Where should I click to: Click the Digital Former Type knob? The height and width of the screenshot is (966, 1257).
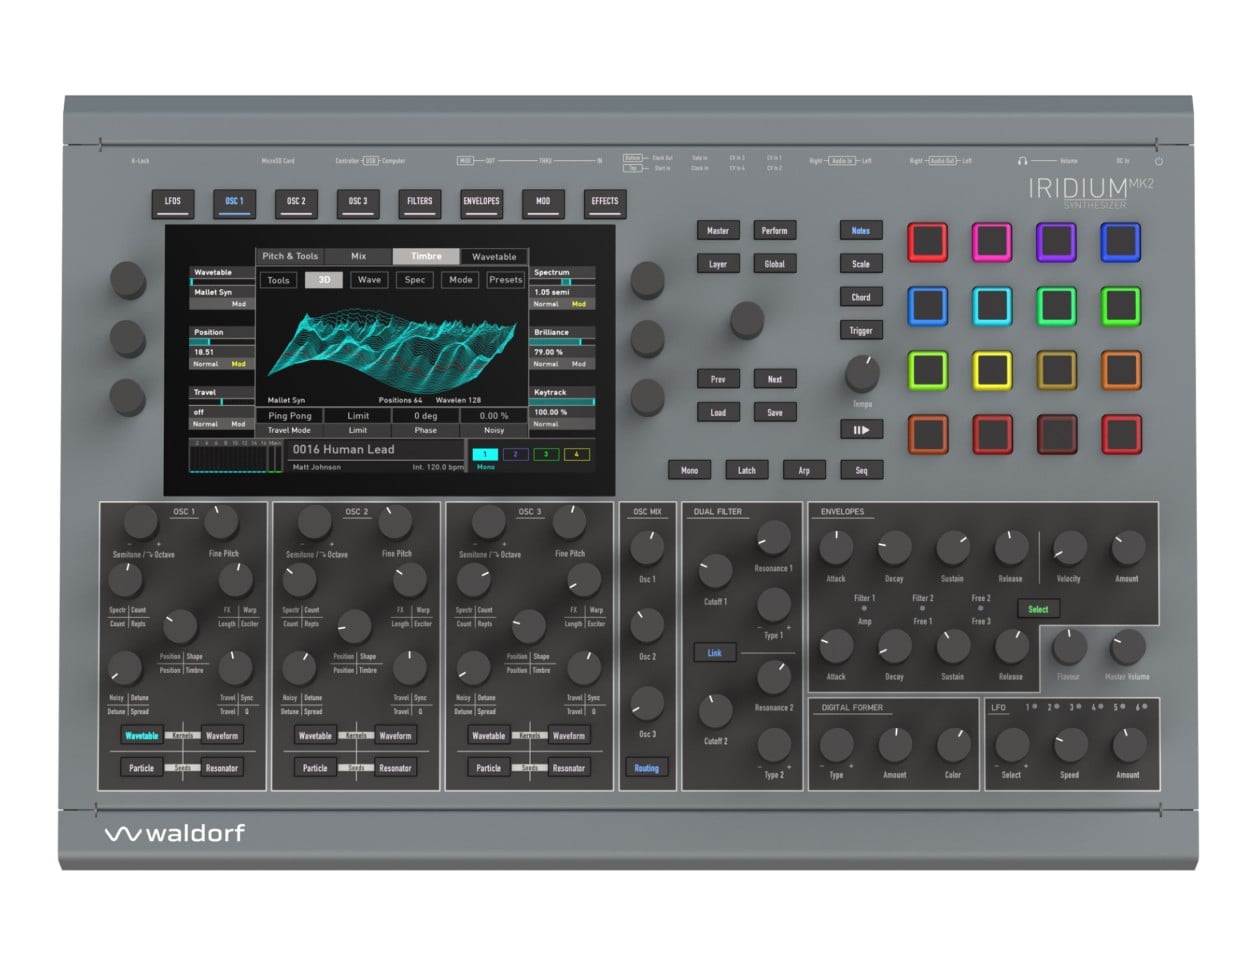[836, 745]
